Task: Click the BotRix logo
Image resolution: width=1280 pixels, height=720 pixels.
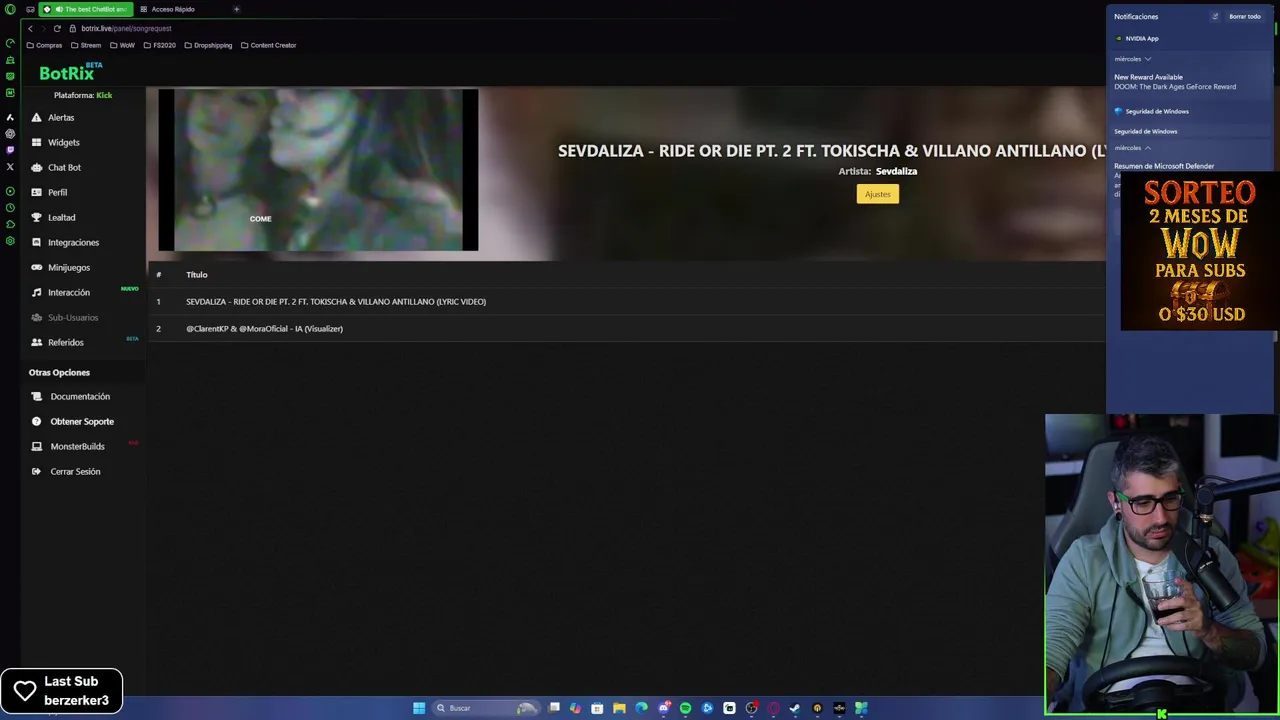Action: point(70,72)
